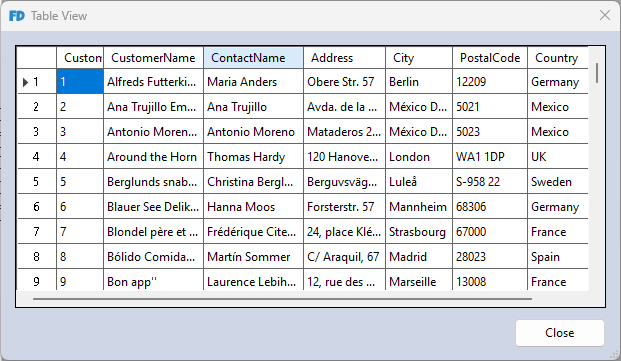Click the PostalCode column header
Screen dimensions: 621x361
pyautogui.click(x=490, y=58)
